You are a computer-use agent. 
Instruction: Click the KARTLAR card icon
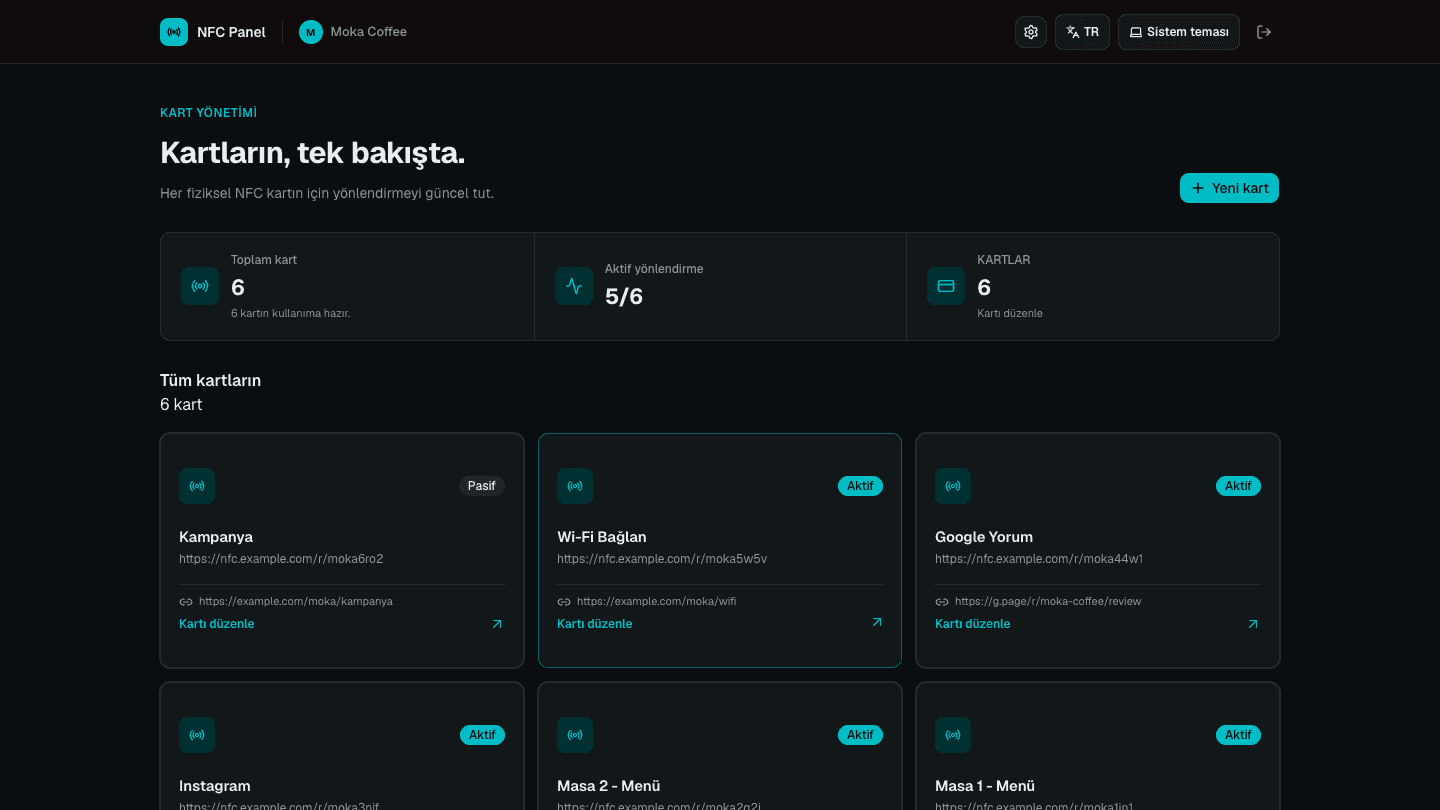coord(946,286)
